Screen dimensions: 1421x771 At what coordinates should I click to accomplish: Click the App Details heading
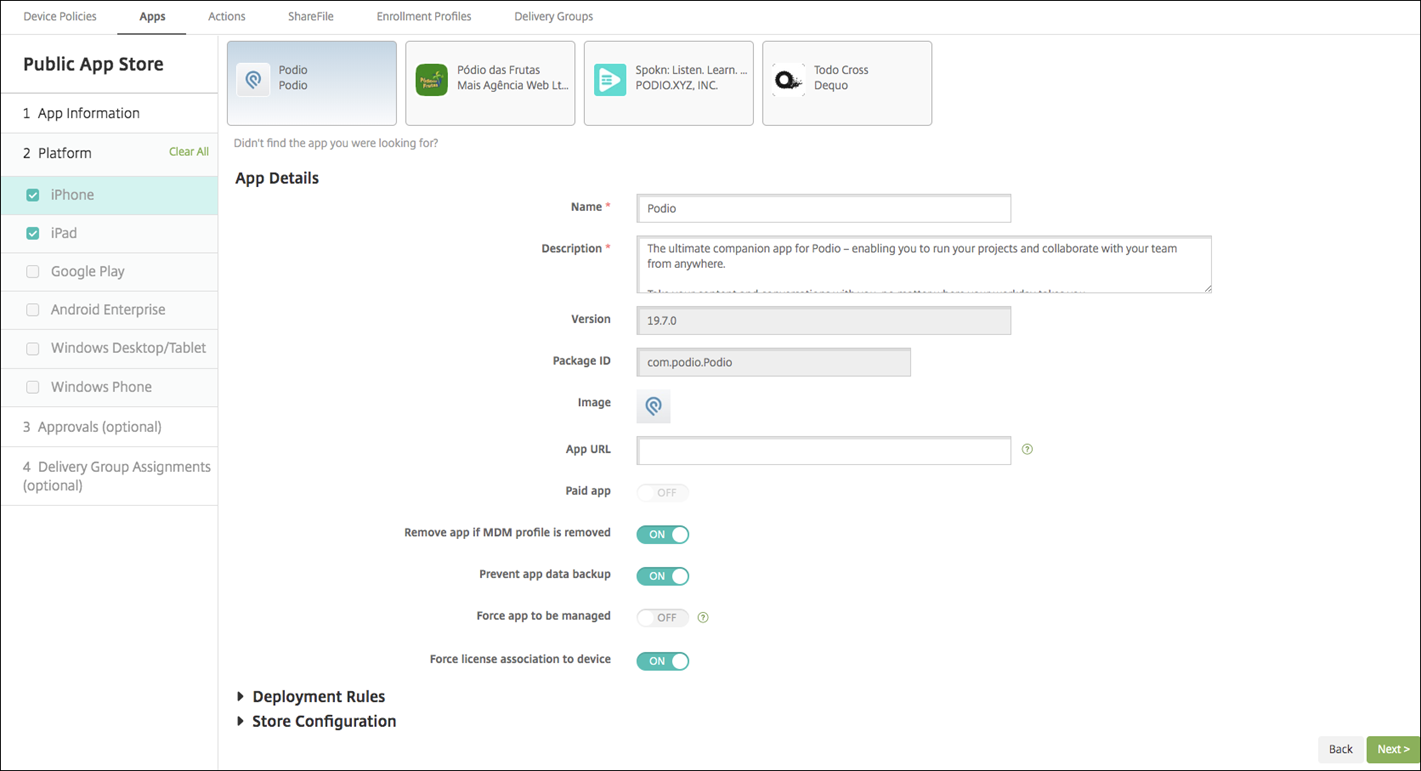277,178
